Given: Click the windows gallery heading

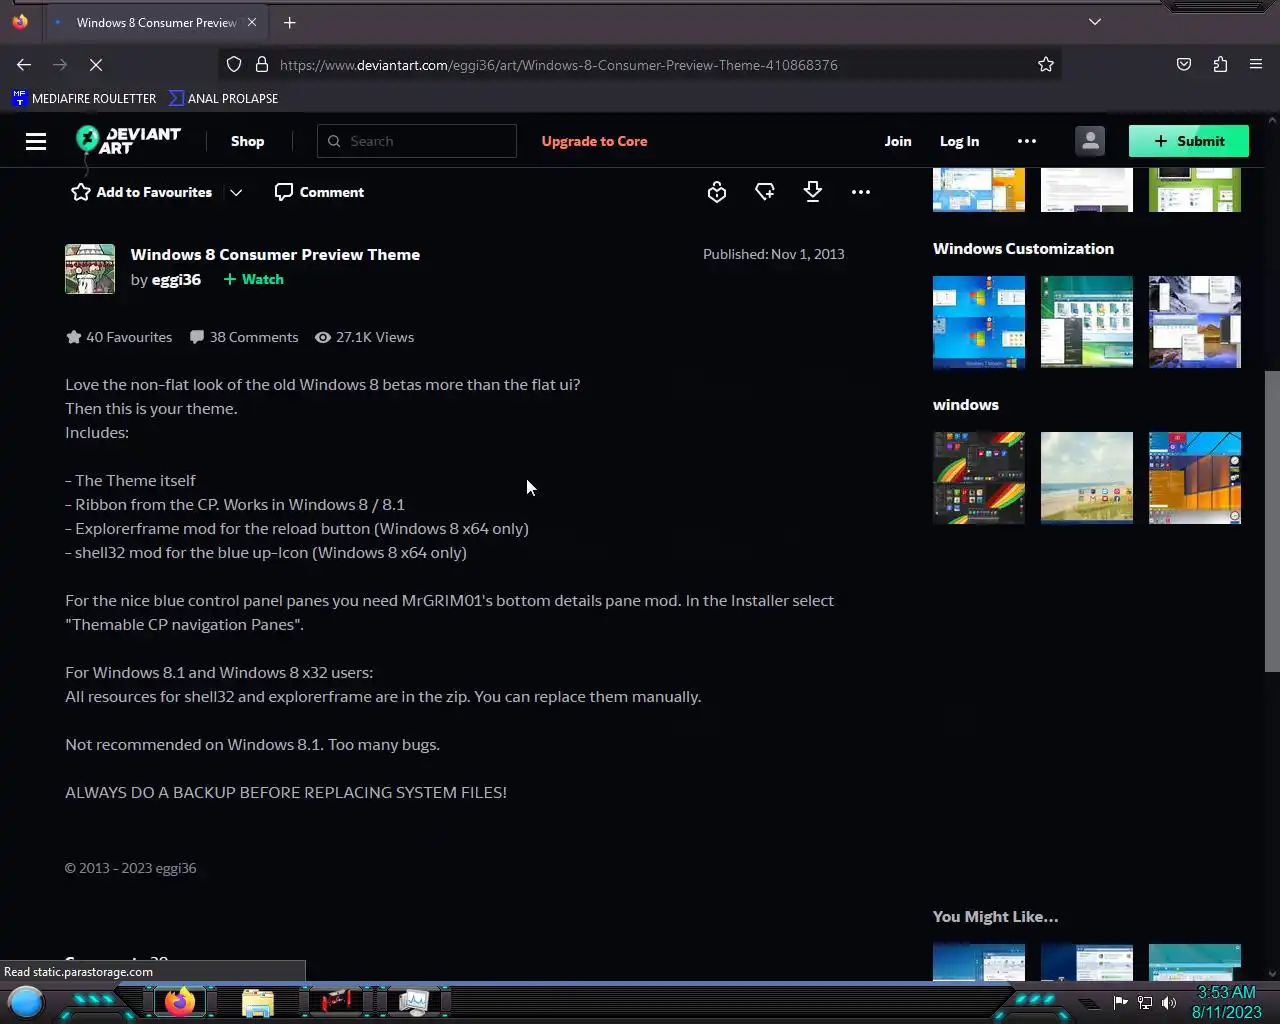Looking at the screenshot, I should point(965,404).
